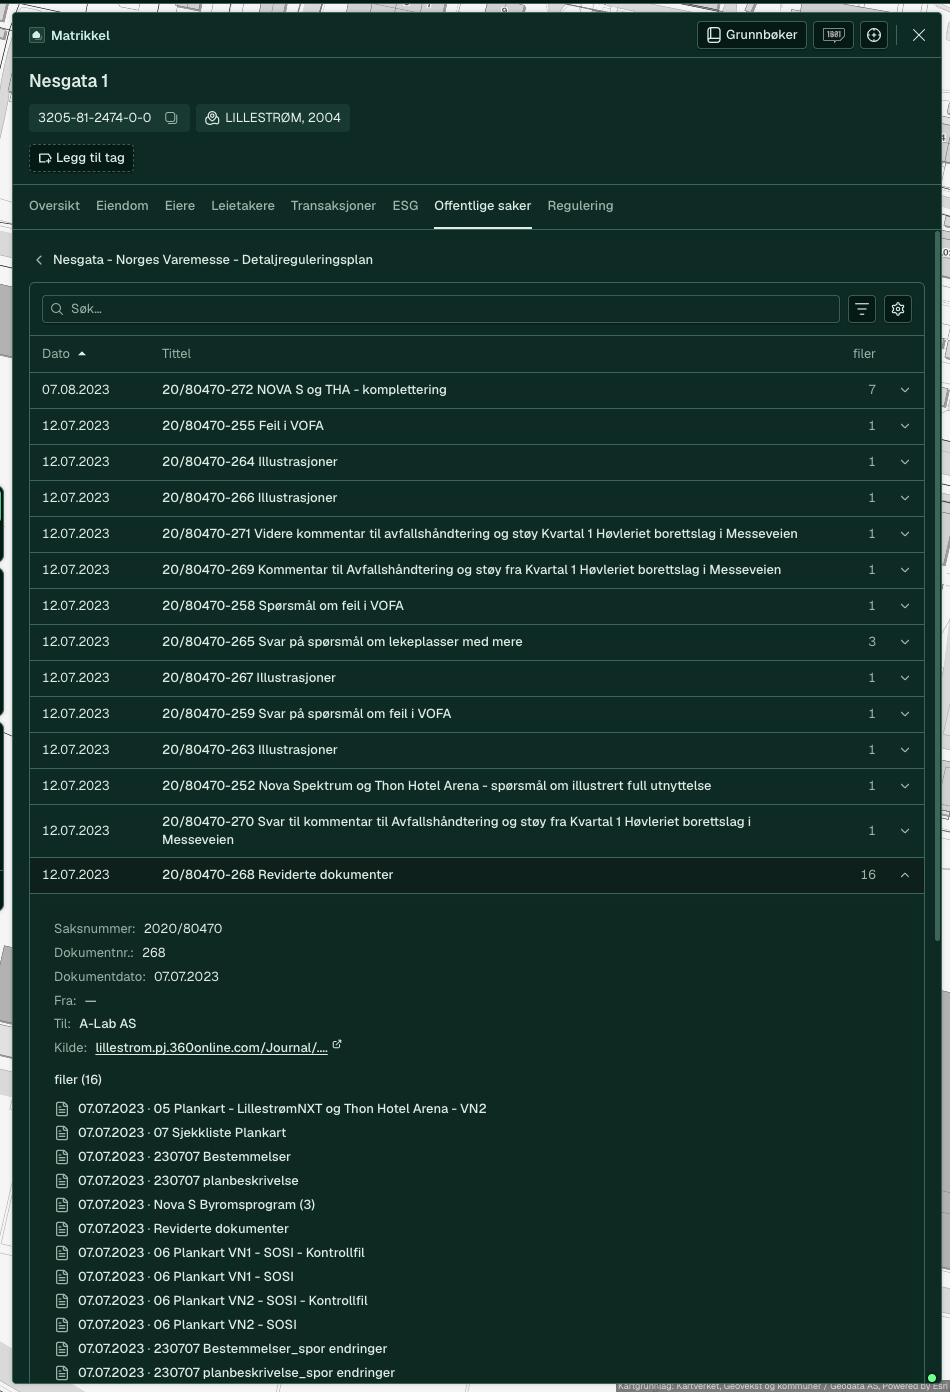950x1392 pixels.
Task: Open lillestrom.pj.360online.com Journal source link
Action: click(211, 1048)
